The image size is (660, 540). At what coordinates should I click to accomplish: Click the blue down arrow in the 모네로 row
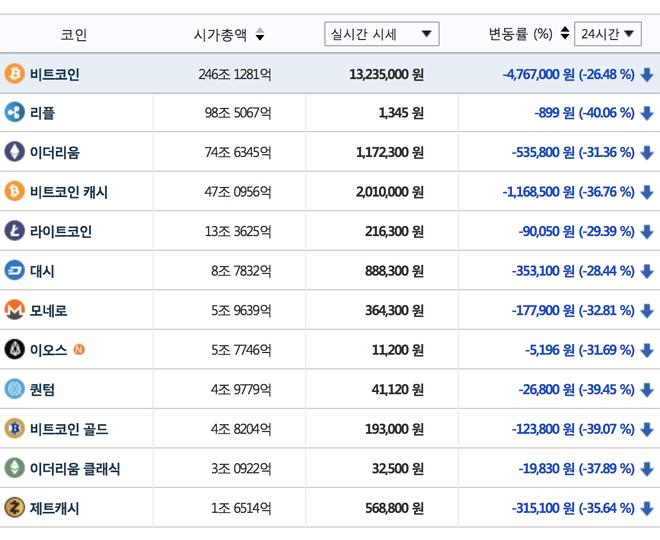(647, 311)
